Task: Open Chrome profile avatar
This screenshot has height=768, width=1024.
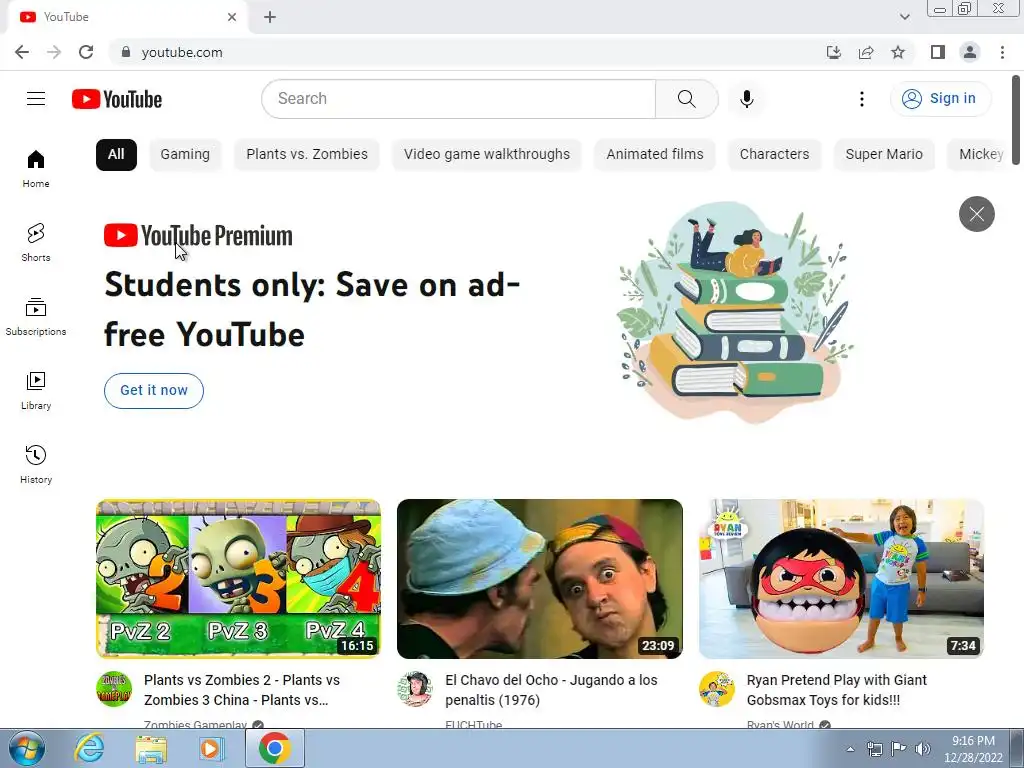Action: [970, 52]
